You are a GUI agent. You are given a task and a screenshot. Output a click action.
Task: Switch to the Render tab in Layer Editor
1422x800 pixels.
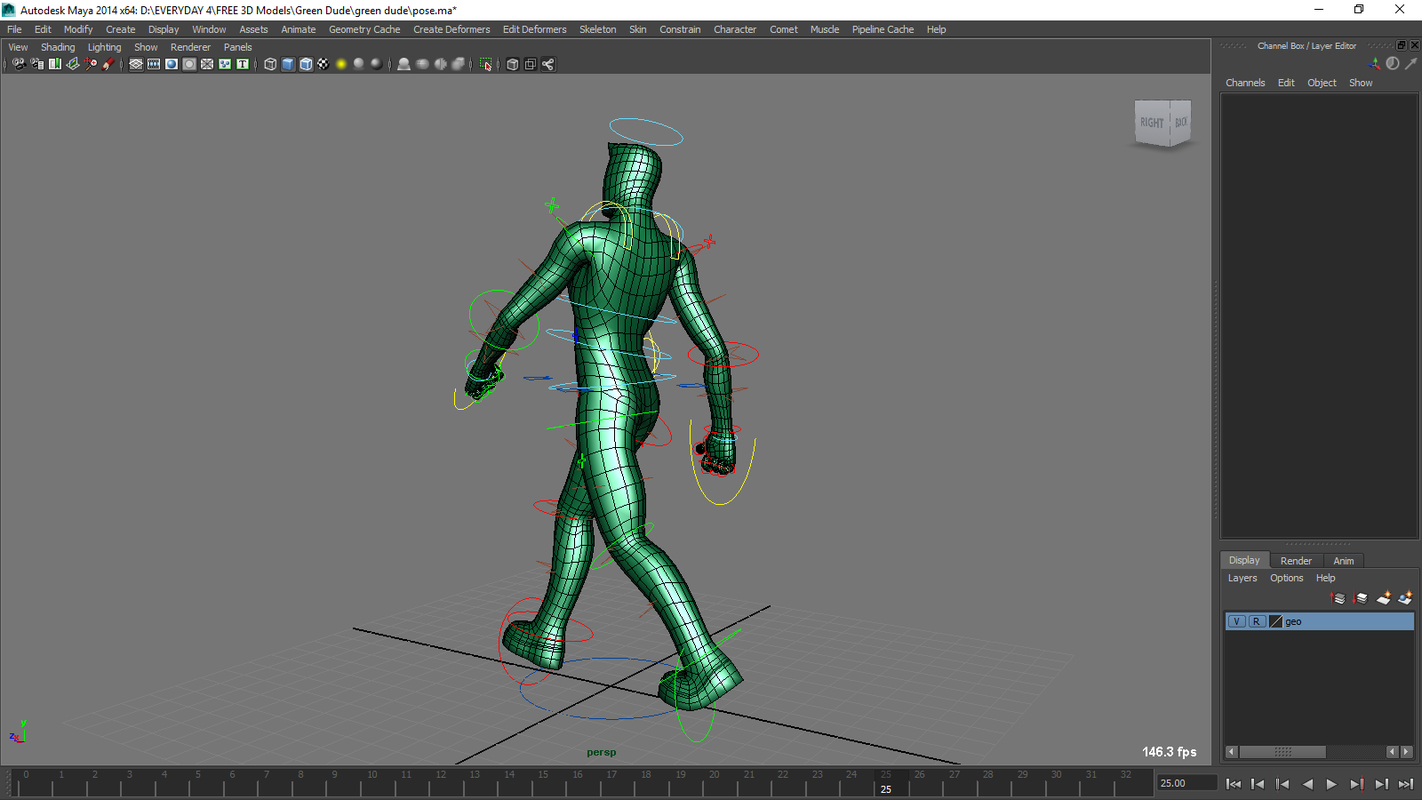(1296, 560)
